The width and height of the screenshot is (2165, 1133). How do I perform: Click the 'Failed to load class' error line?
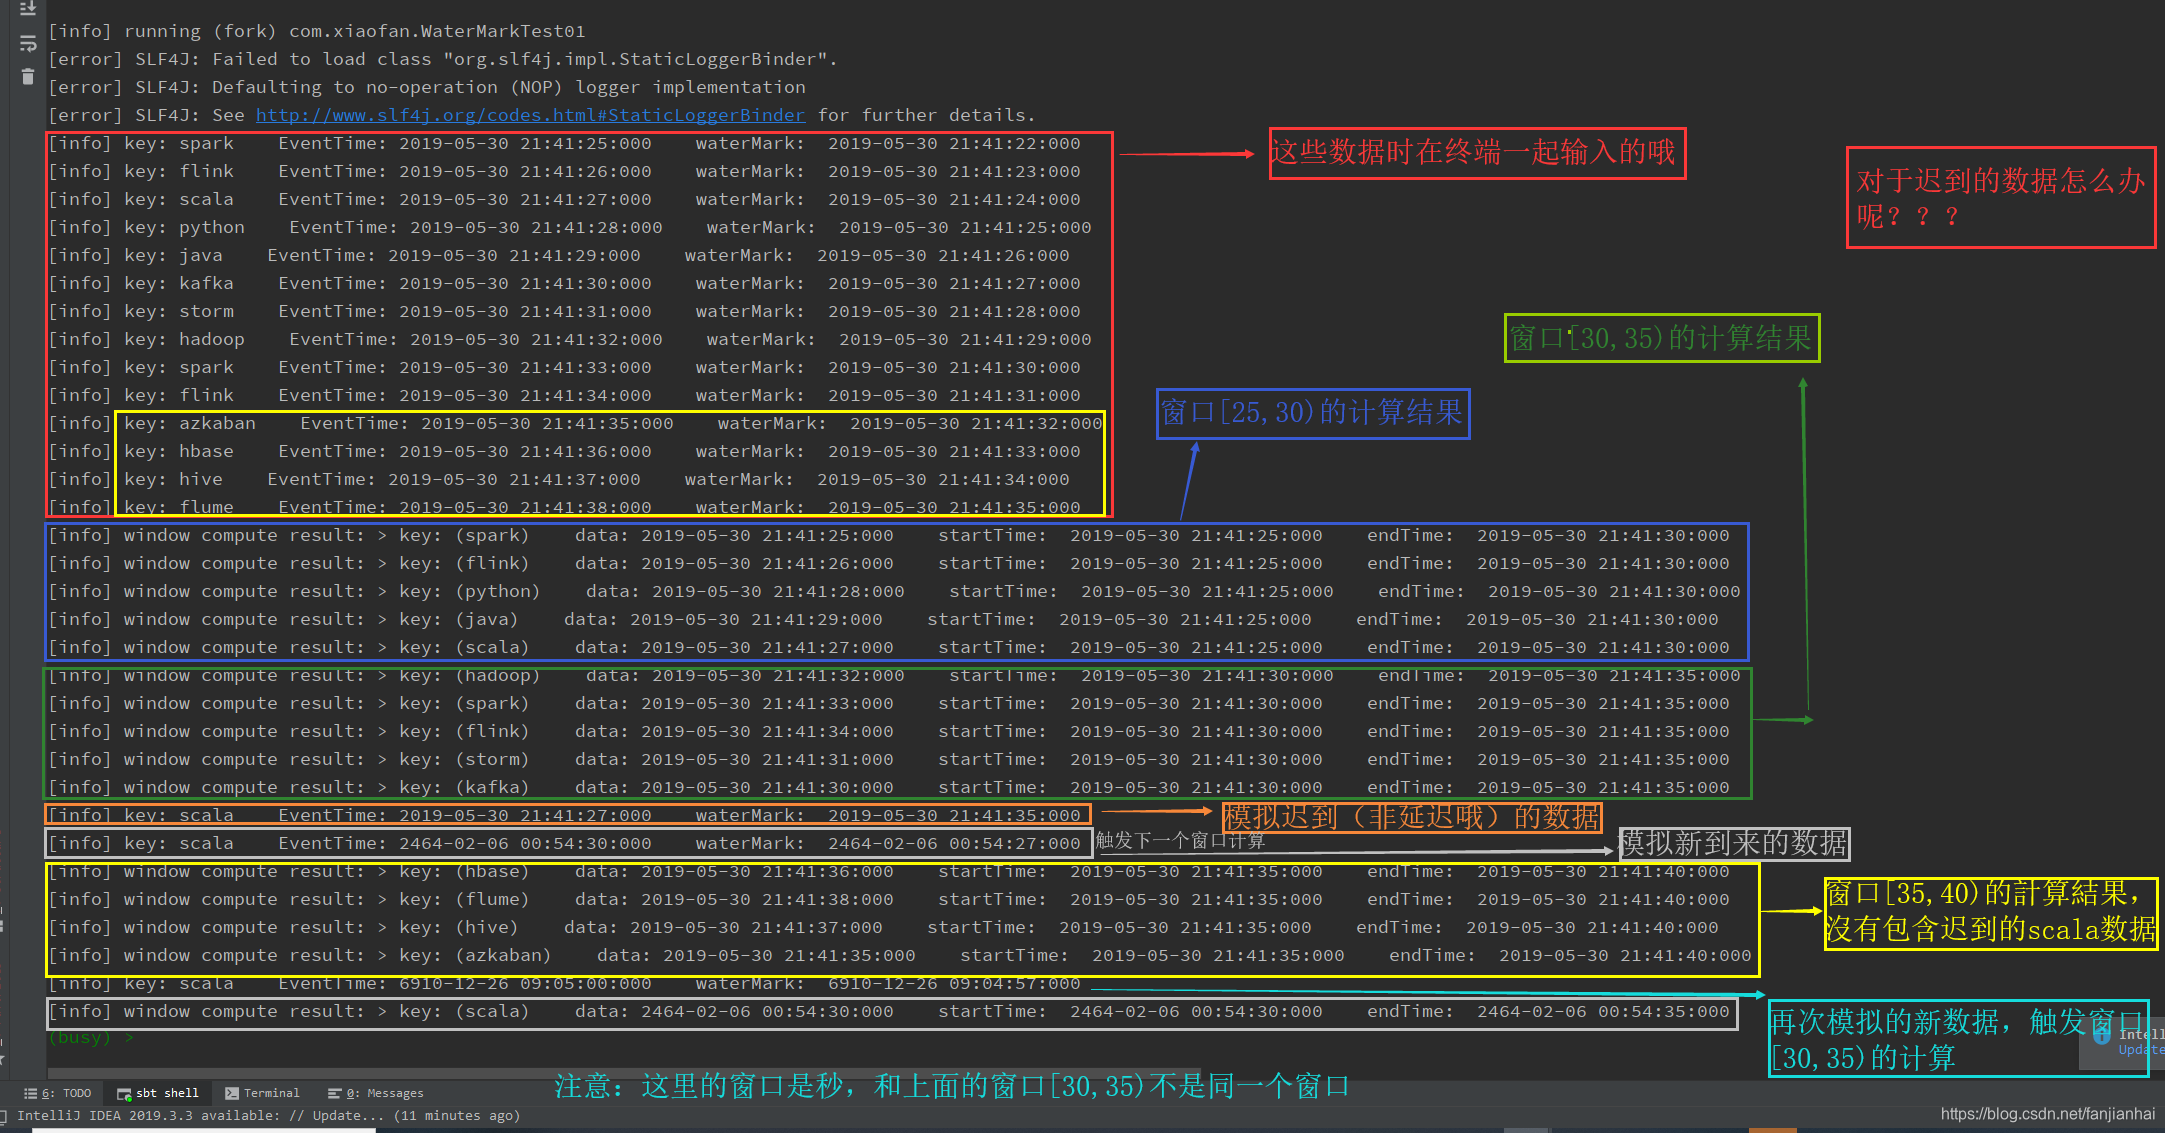(x=442, y=59)
